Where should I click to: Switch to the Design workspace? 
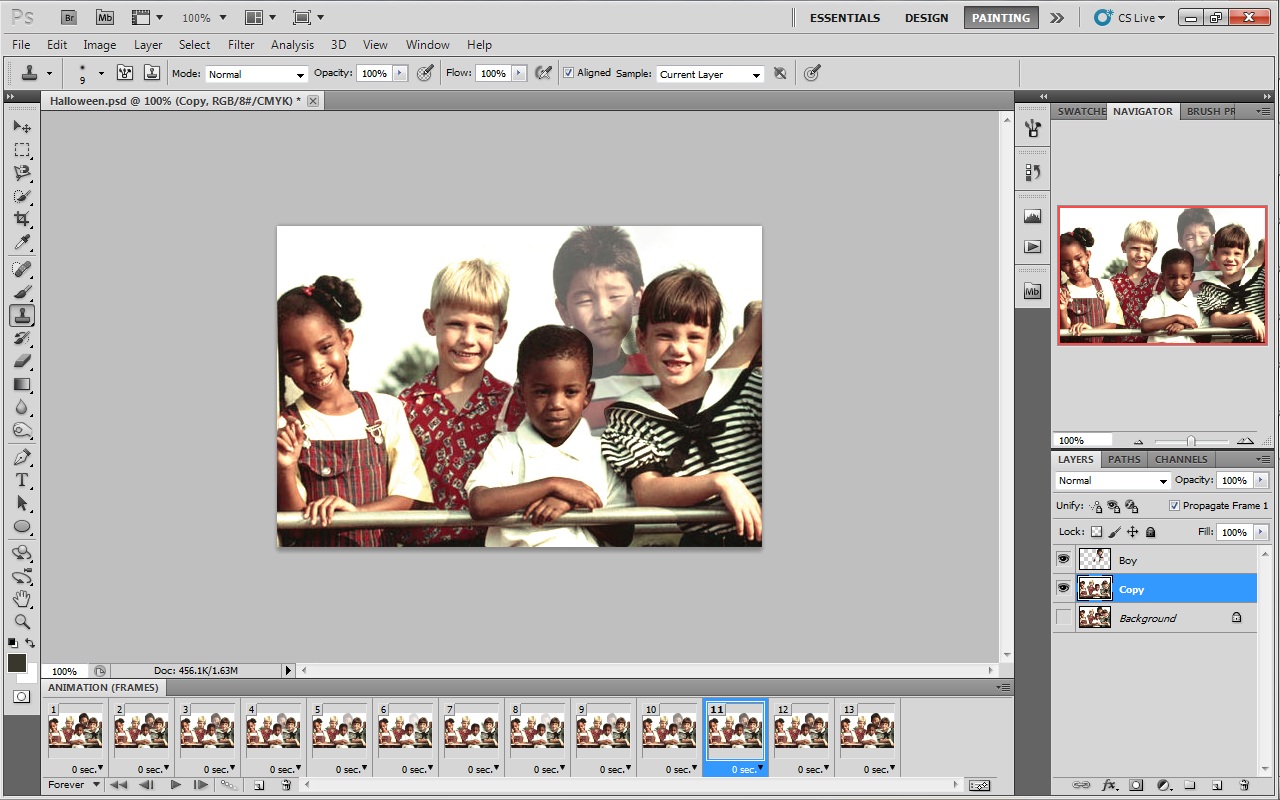pyautogui.click(x=927, y=18)
